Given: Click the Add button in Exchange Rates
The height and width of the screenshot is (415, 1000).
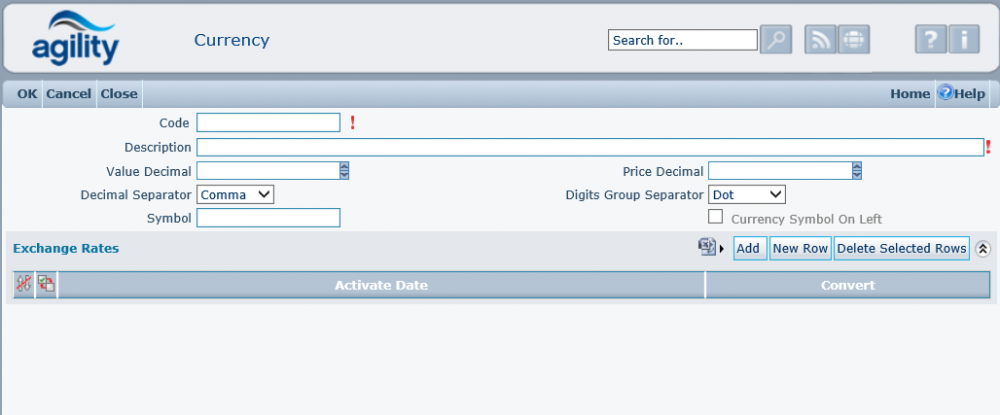Looking at the screenshot, I should (749, 248).
